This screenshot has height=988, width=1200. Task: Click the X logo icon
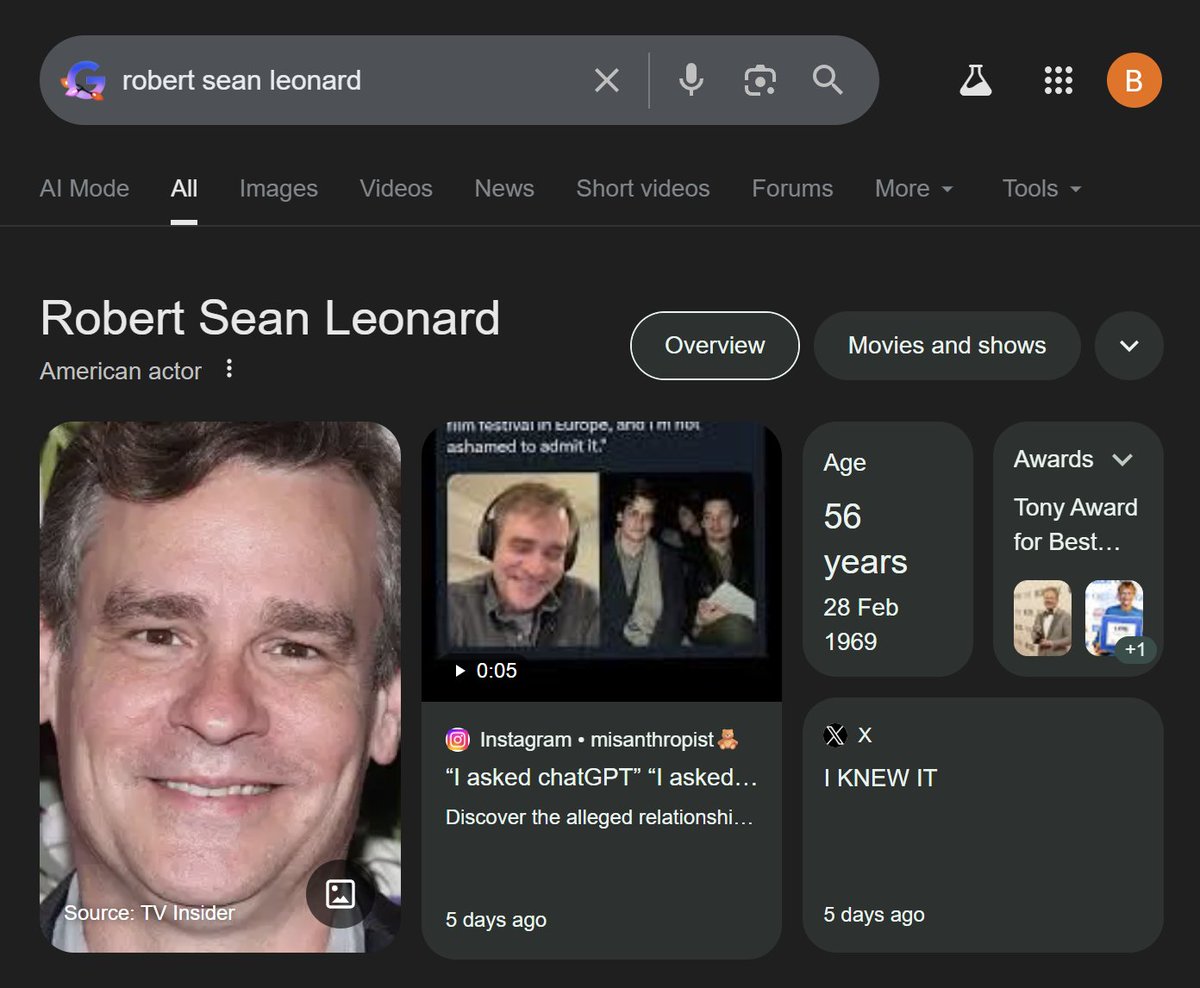coord(835,735)
